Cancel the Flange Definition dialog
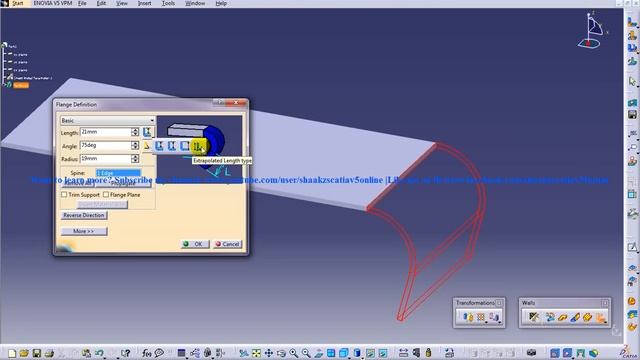The image size is (640, 360). 228,244
